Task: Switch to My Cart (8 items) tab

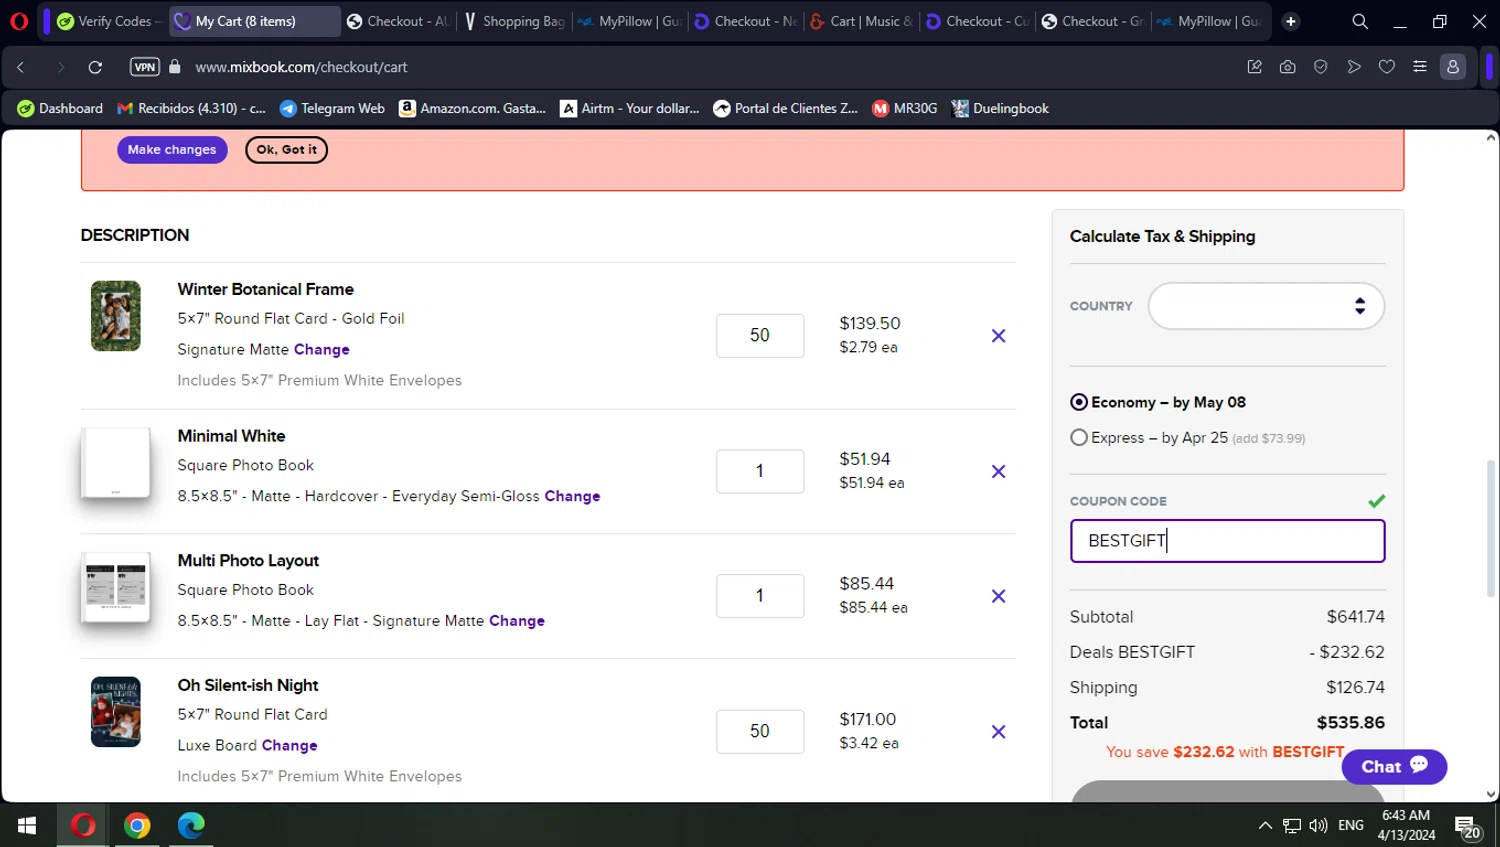Action: [x=255, y=21]
